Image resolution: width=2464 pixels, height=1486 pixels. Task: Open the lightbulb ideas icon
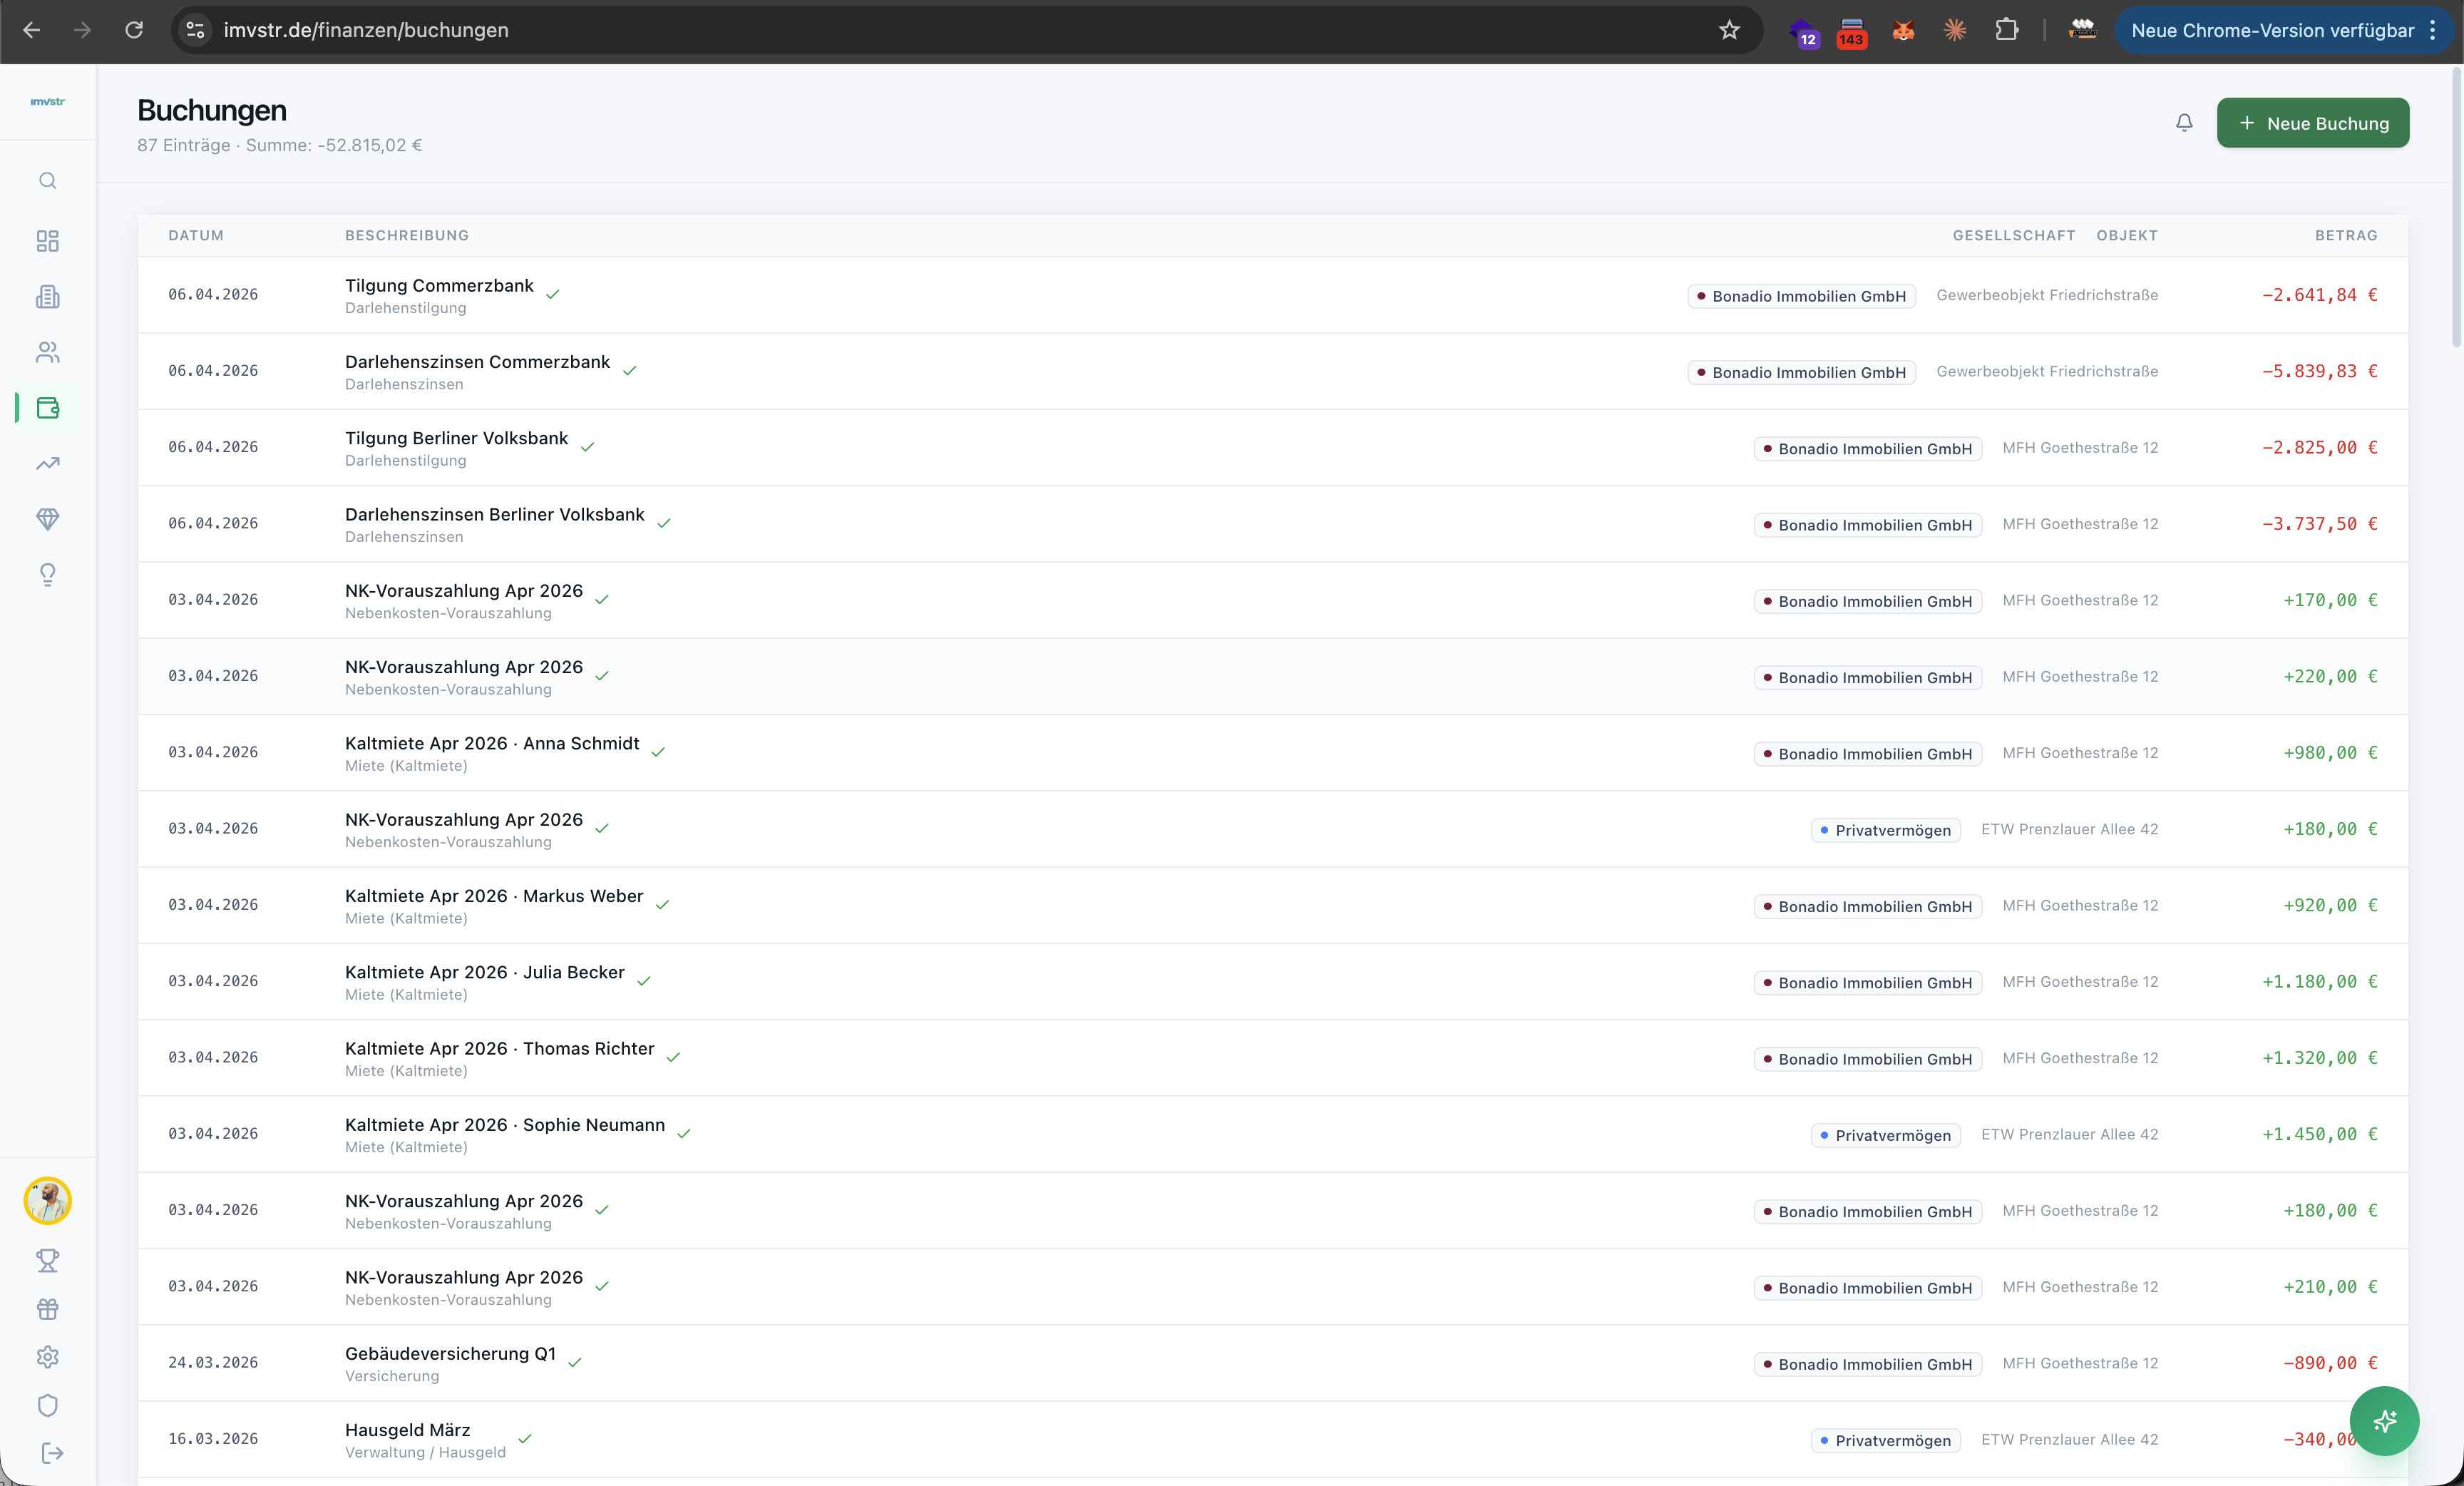(47, 574)
